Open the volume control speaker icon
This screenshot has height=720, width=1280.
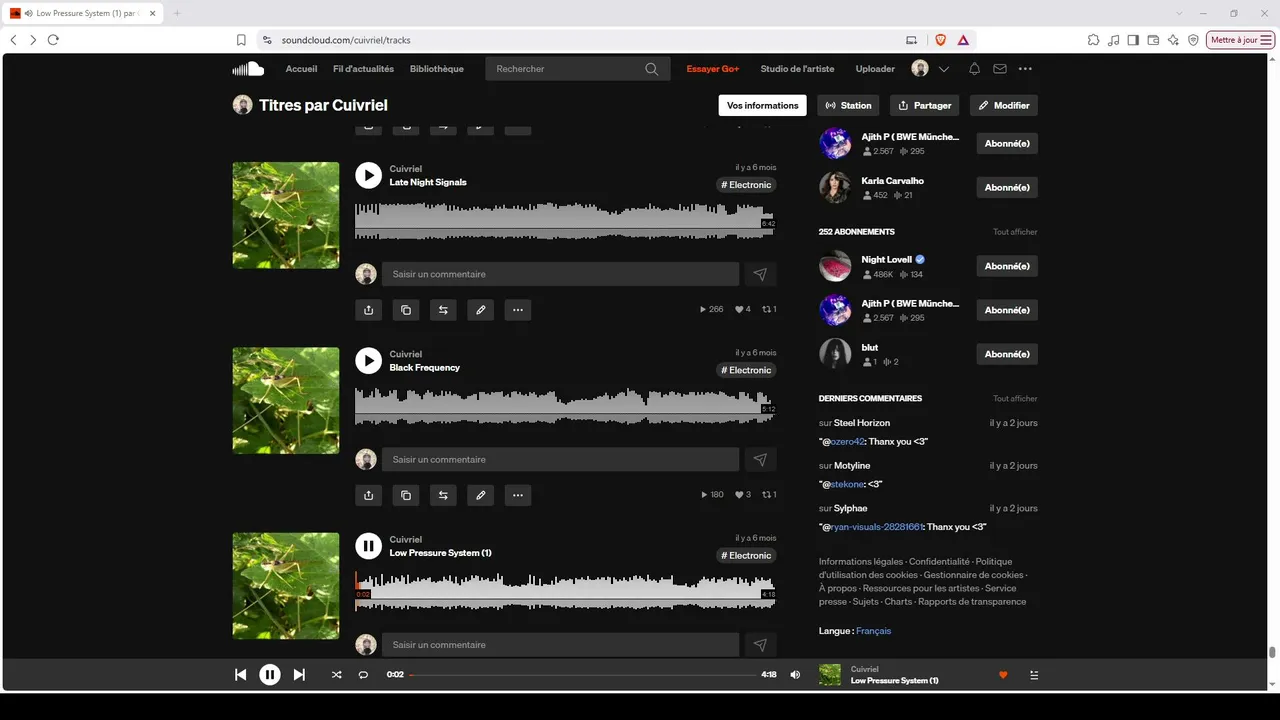(x=795, y=675)
